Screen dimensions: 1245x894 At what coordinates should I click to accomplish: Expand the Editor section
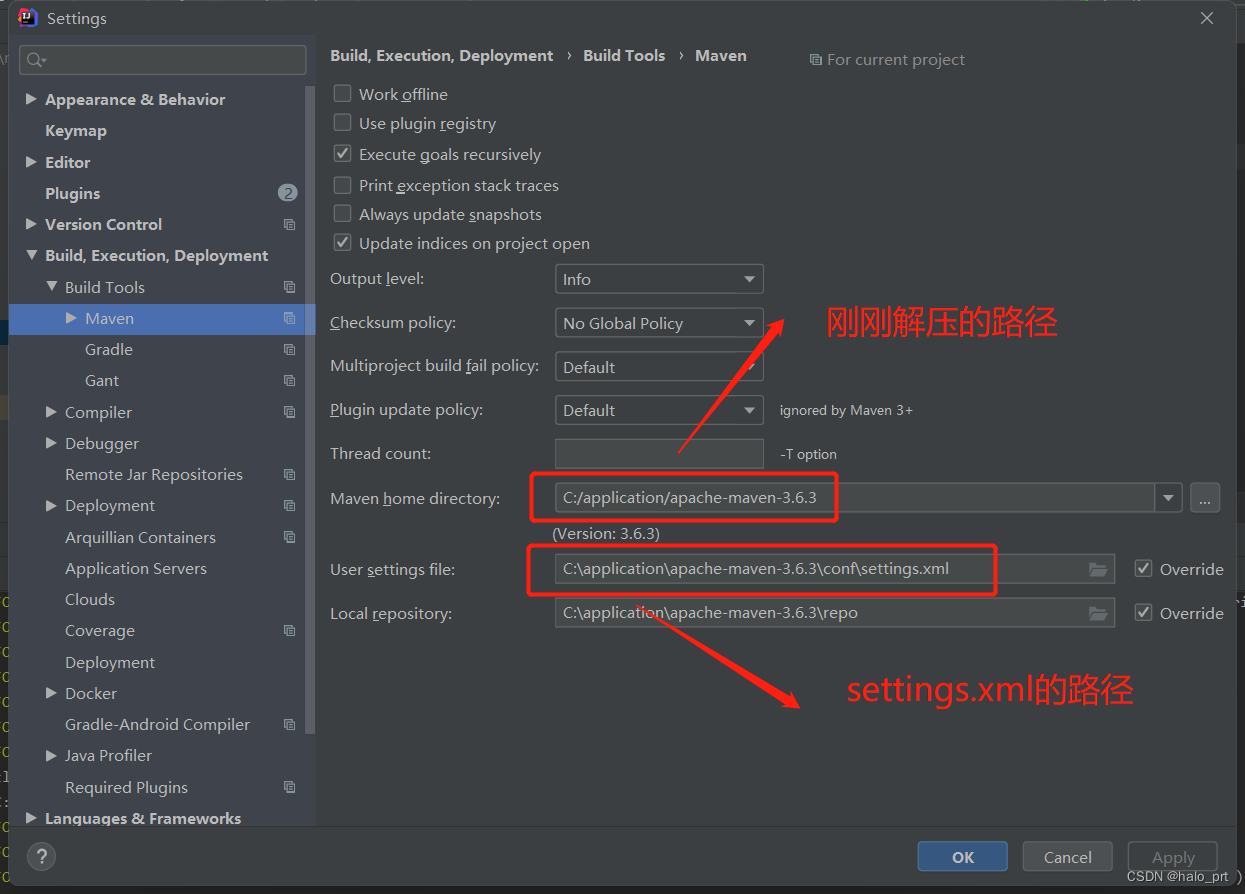(31, 162)
